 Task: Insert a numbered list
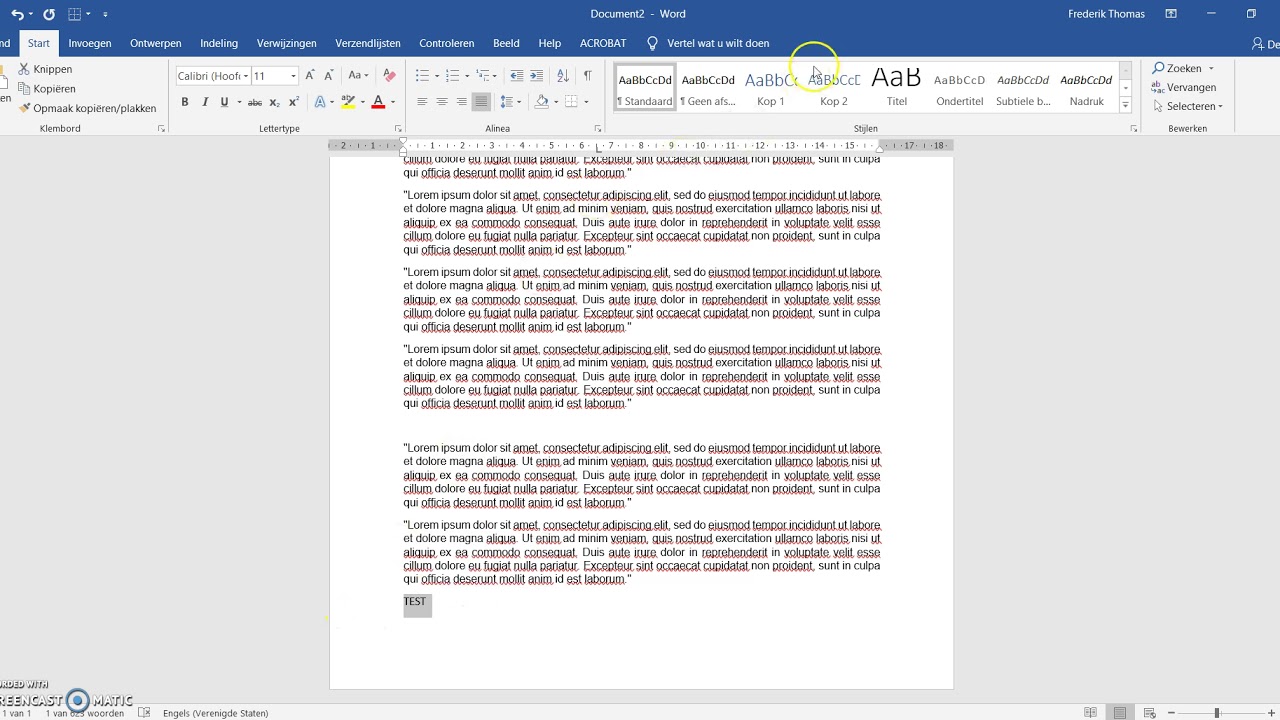pyautogui.click(x=452, y=76)
